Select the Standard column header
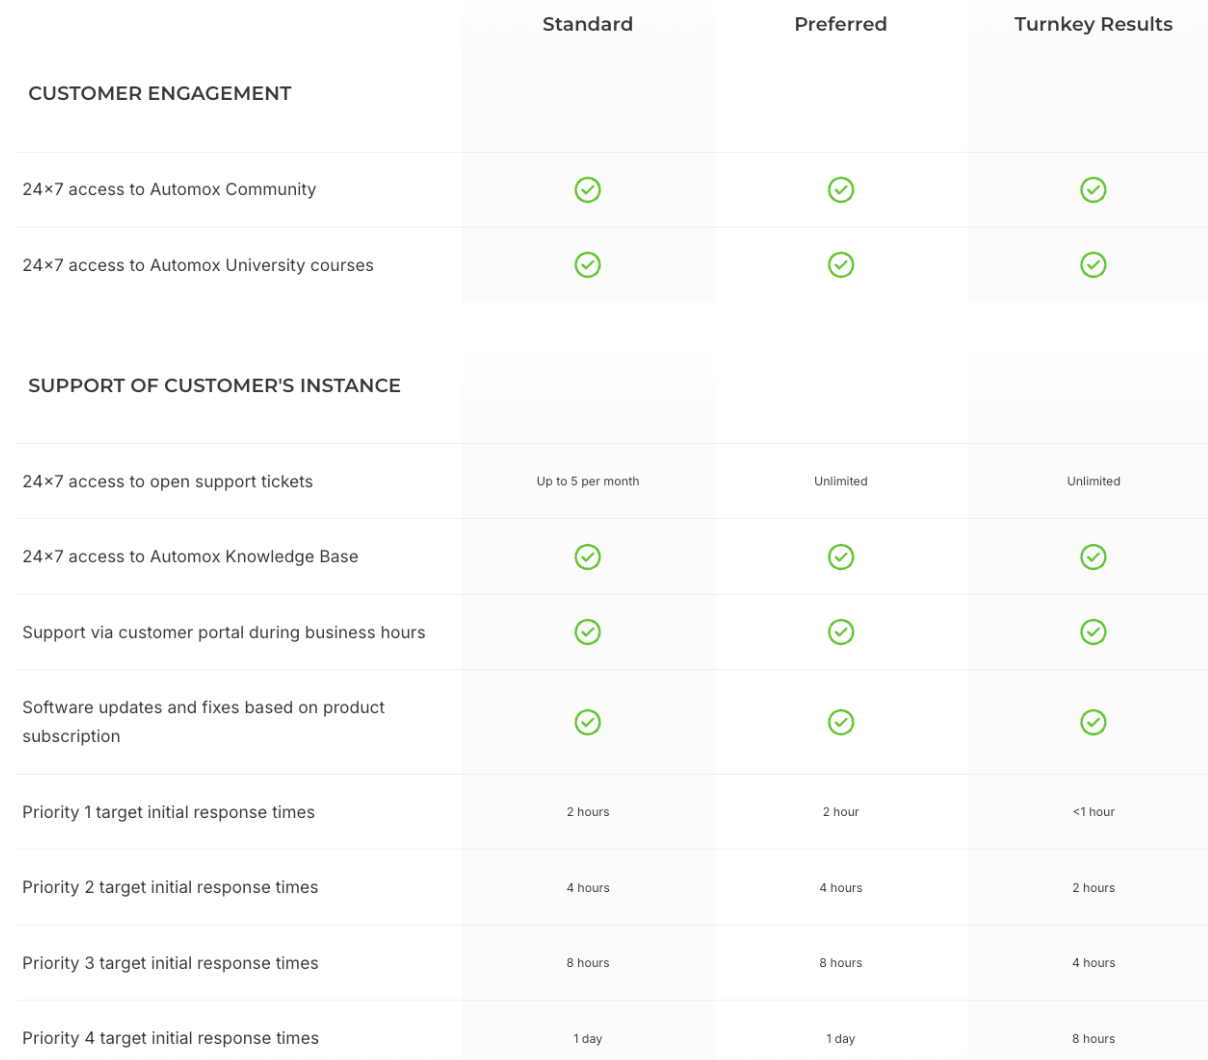 588,24
